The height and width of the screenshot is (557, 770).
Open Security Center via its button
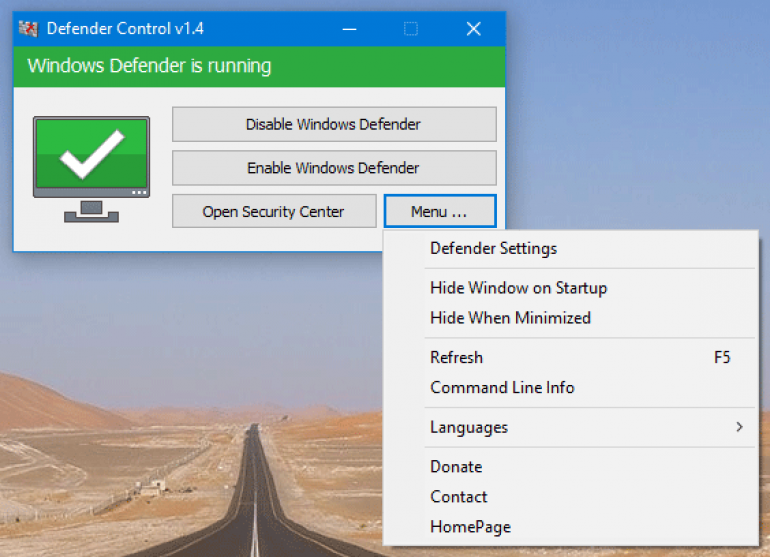(274, 211)
